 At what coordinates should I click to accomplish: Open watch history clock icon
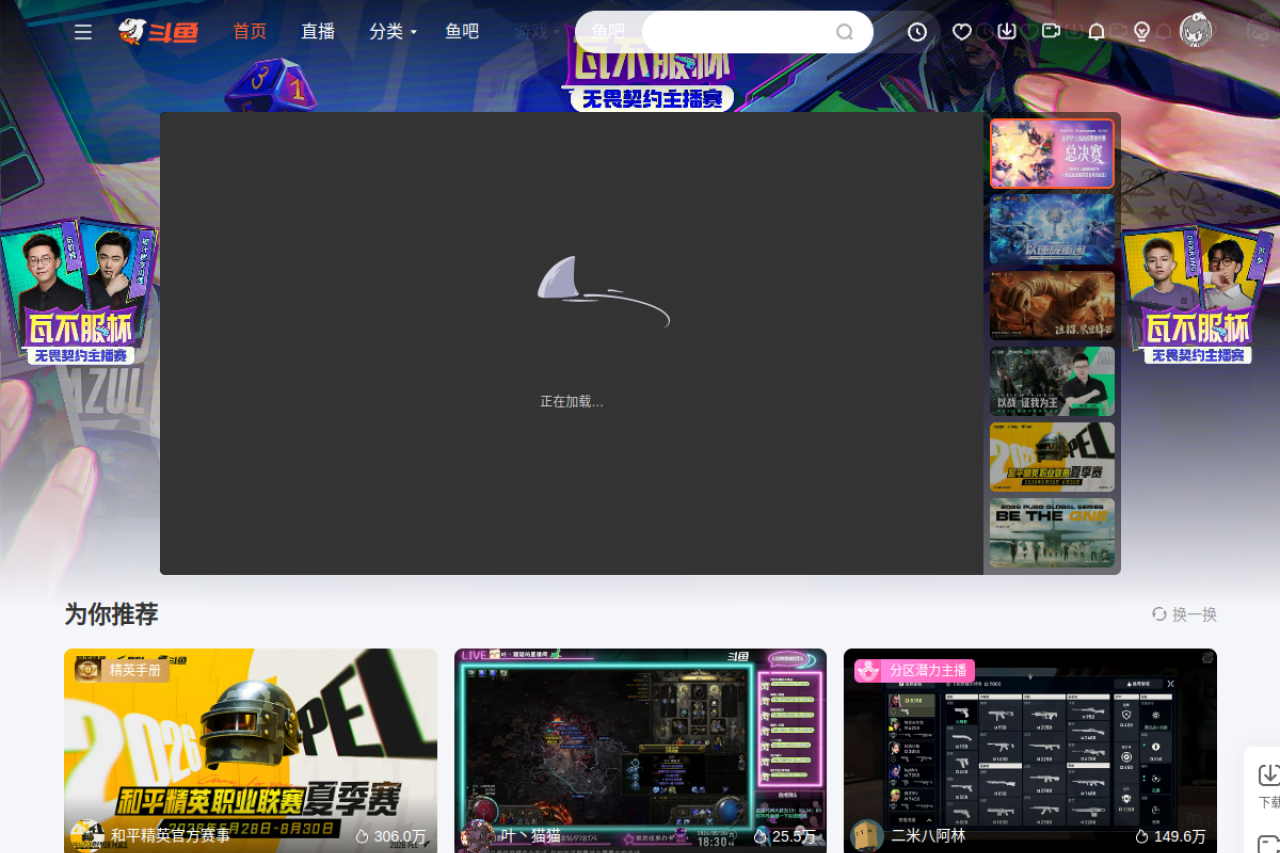(x=917, y=32)
